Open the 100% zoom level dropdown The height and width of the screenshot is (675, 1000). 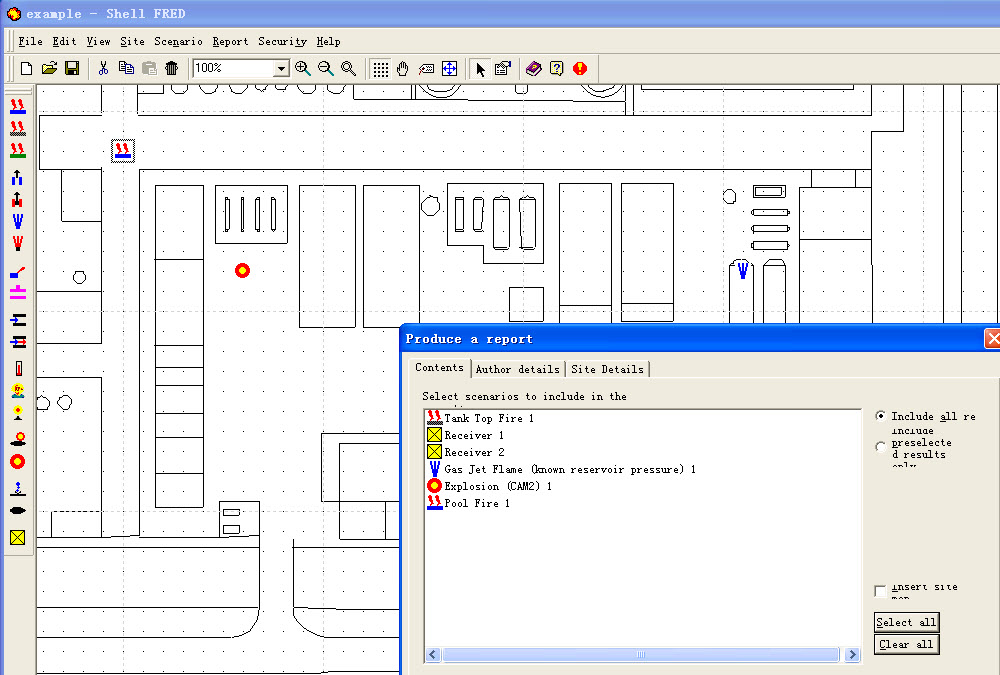click(x=281, y=68)
